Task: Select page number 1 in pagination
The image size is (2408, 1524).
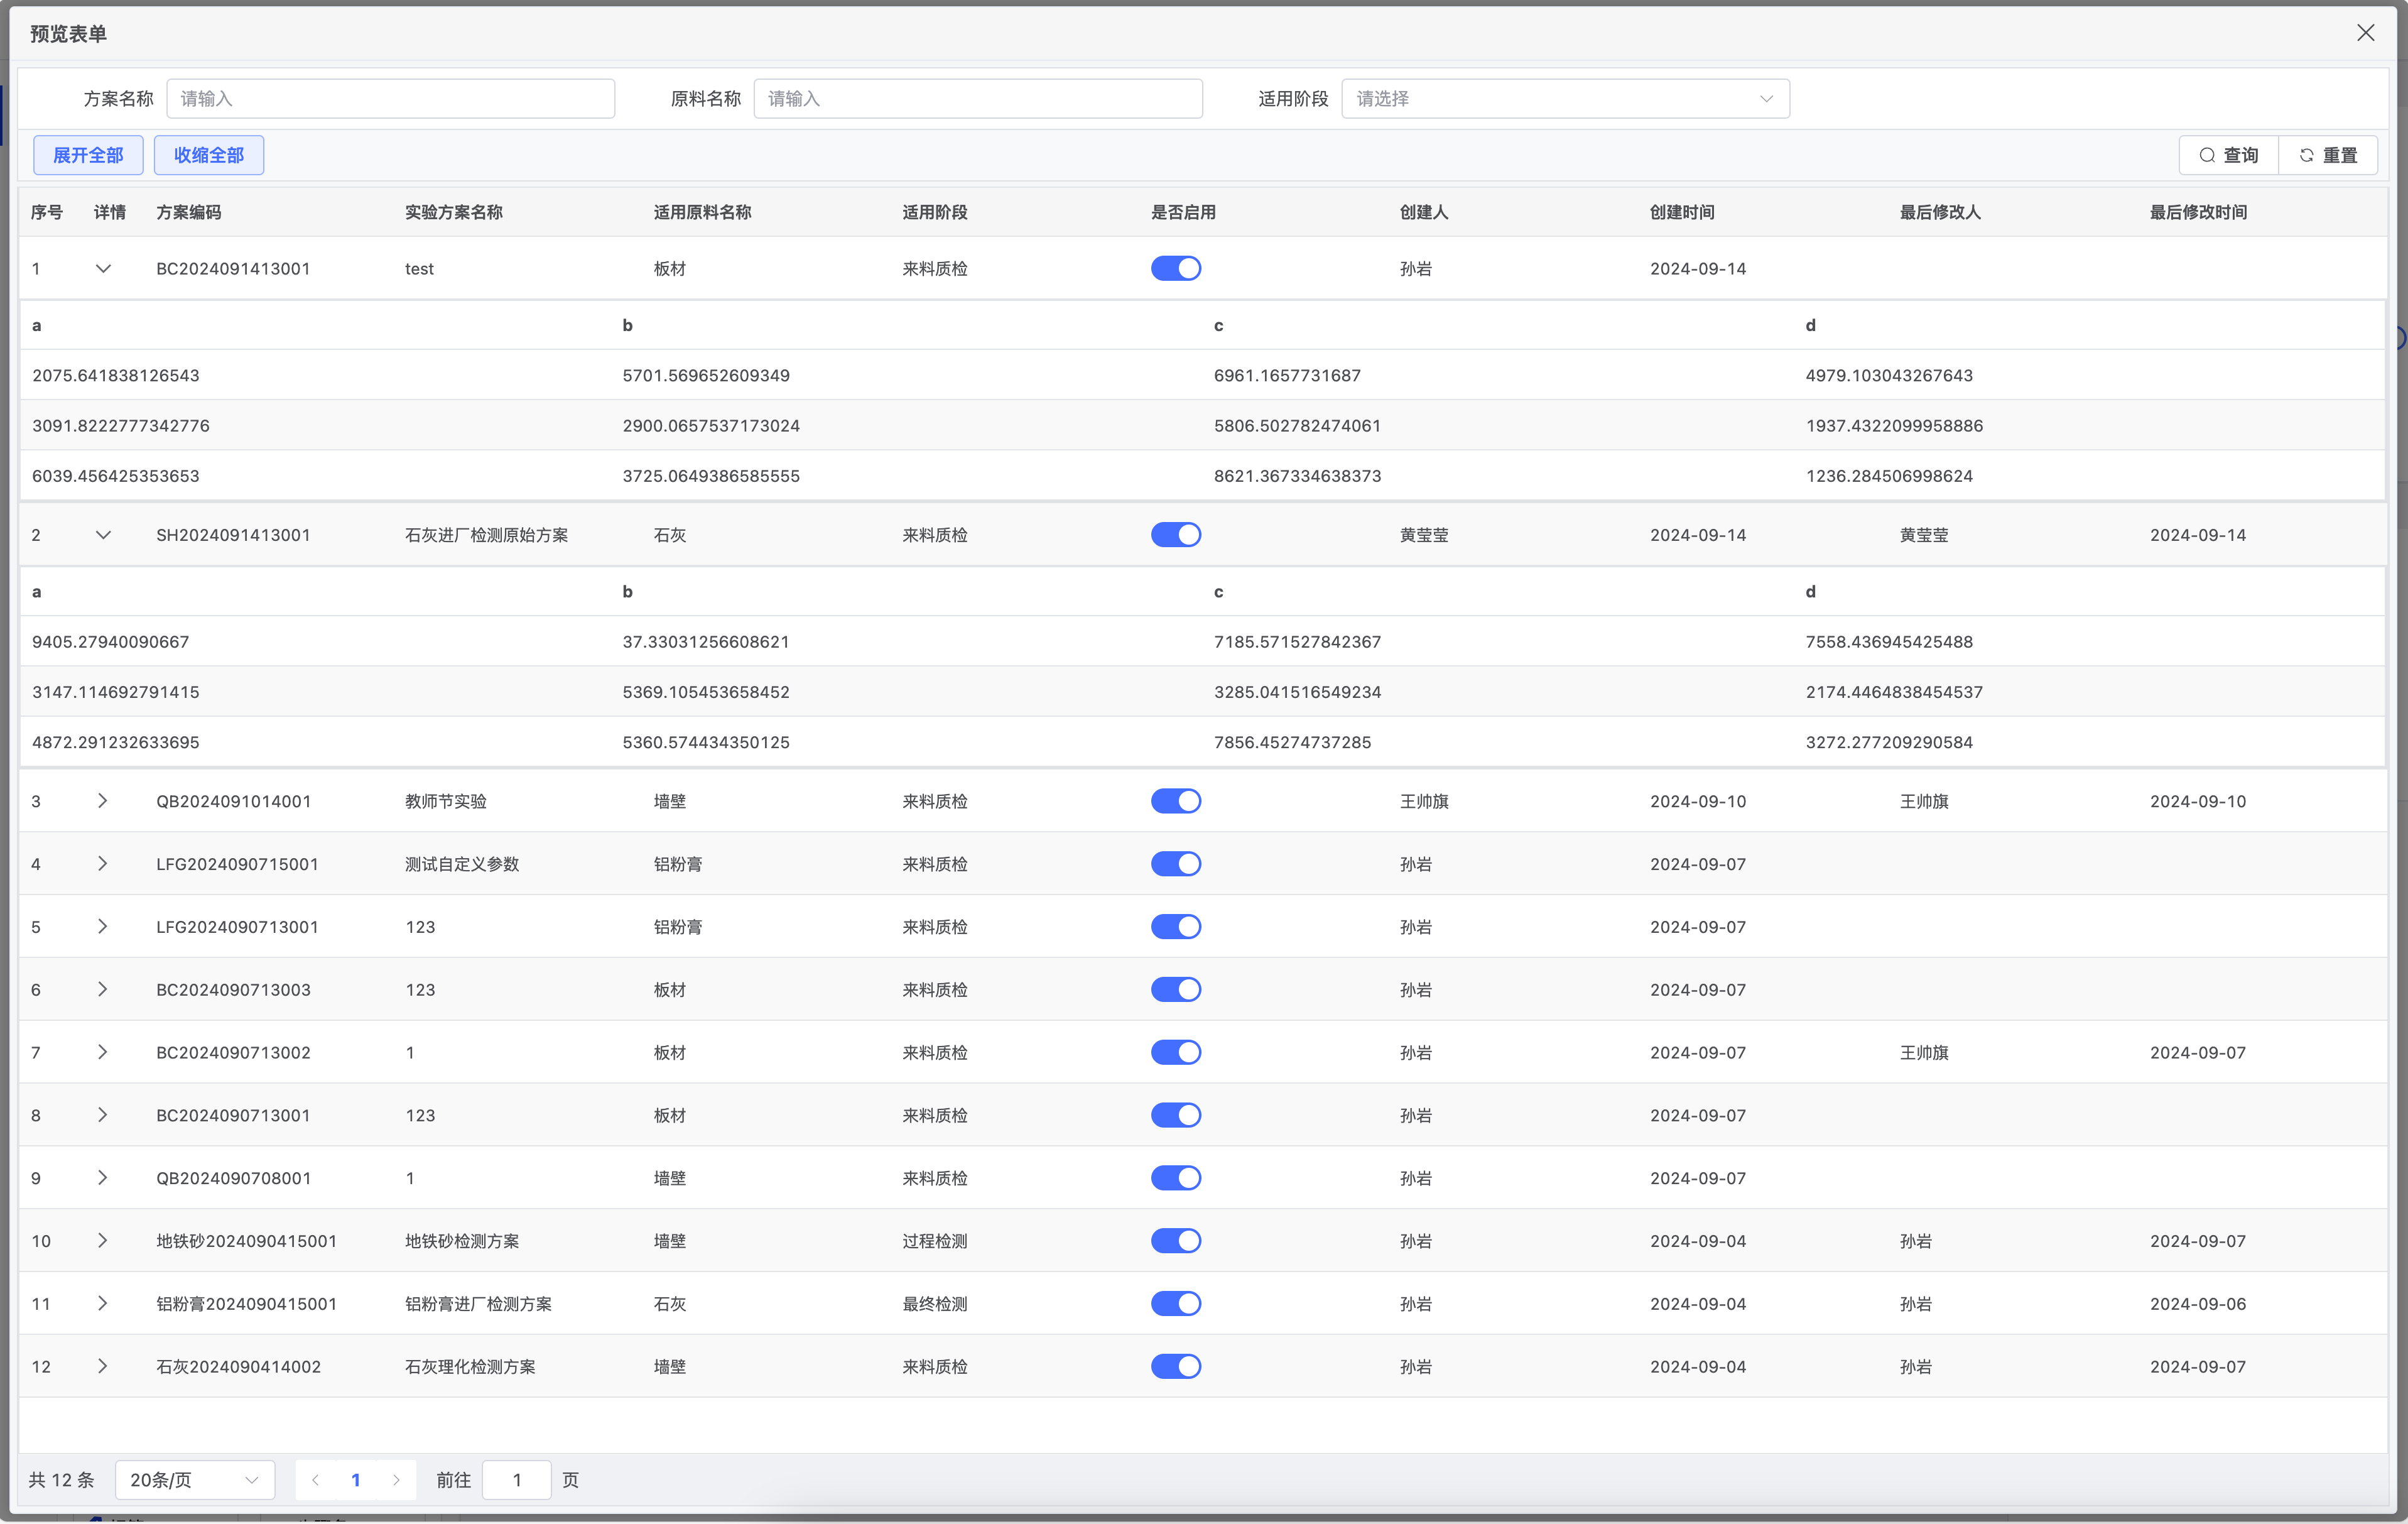Action: 356,1480
